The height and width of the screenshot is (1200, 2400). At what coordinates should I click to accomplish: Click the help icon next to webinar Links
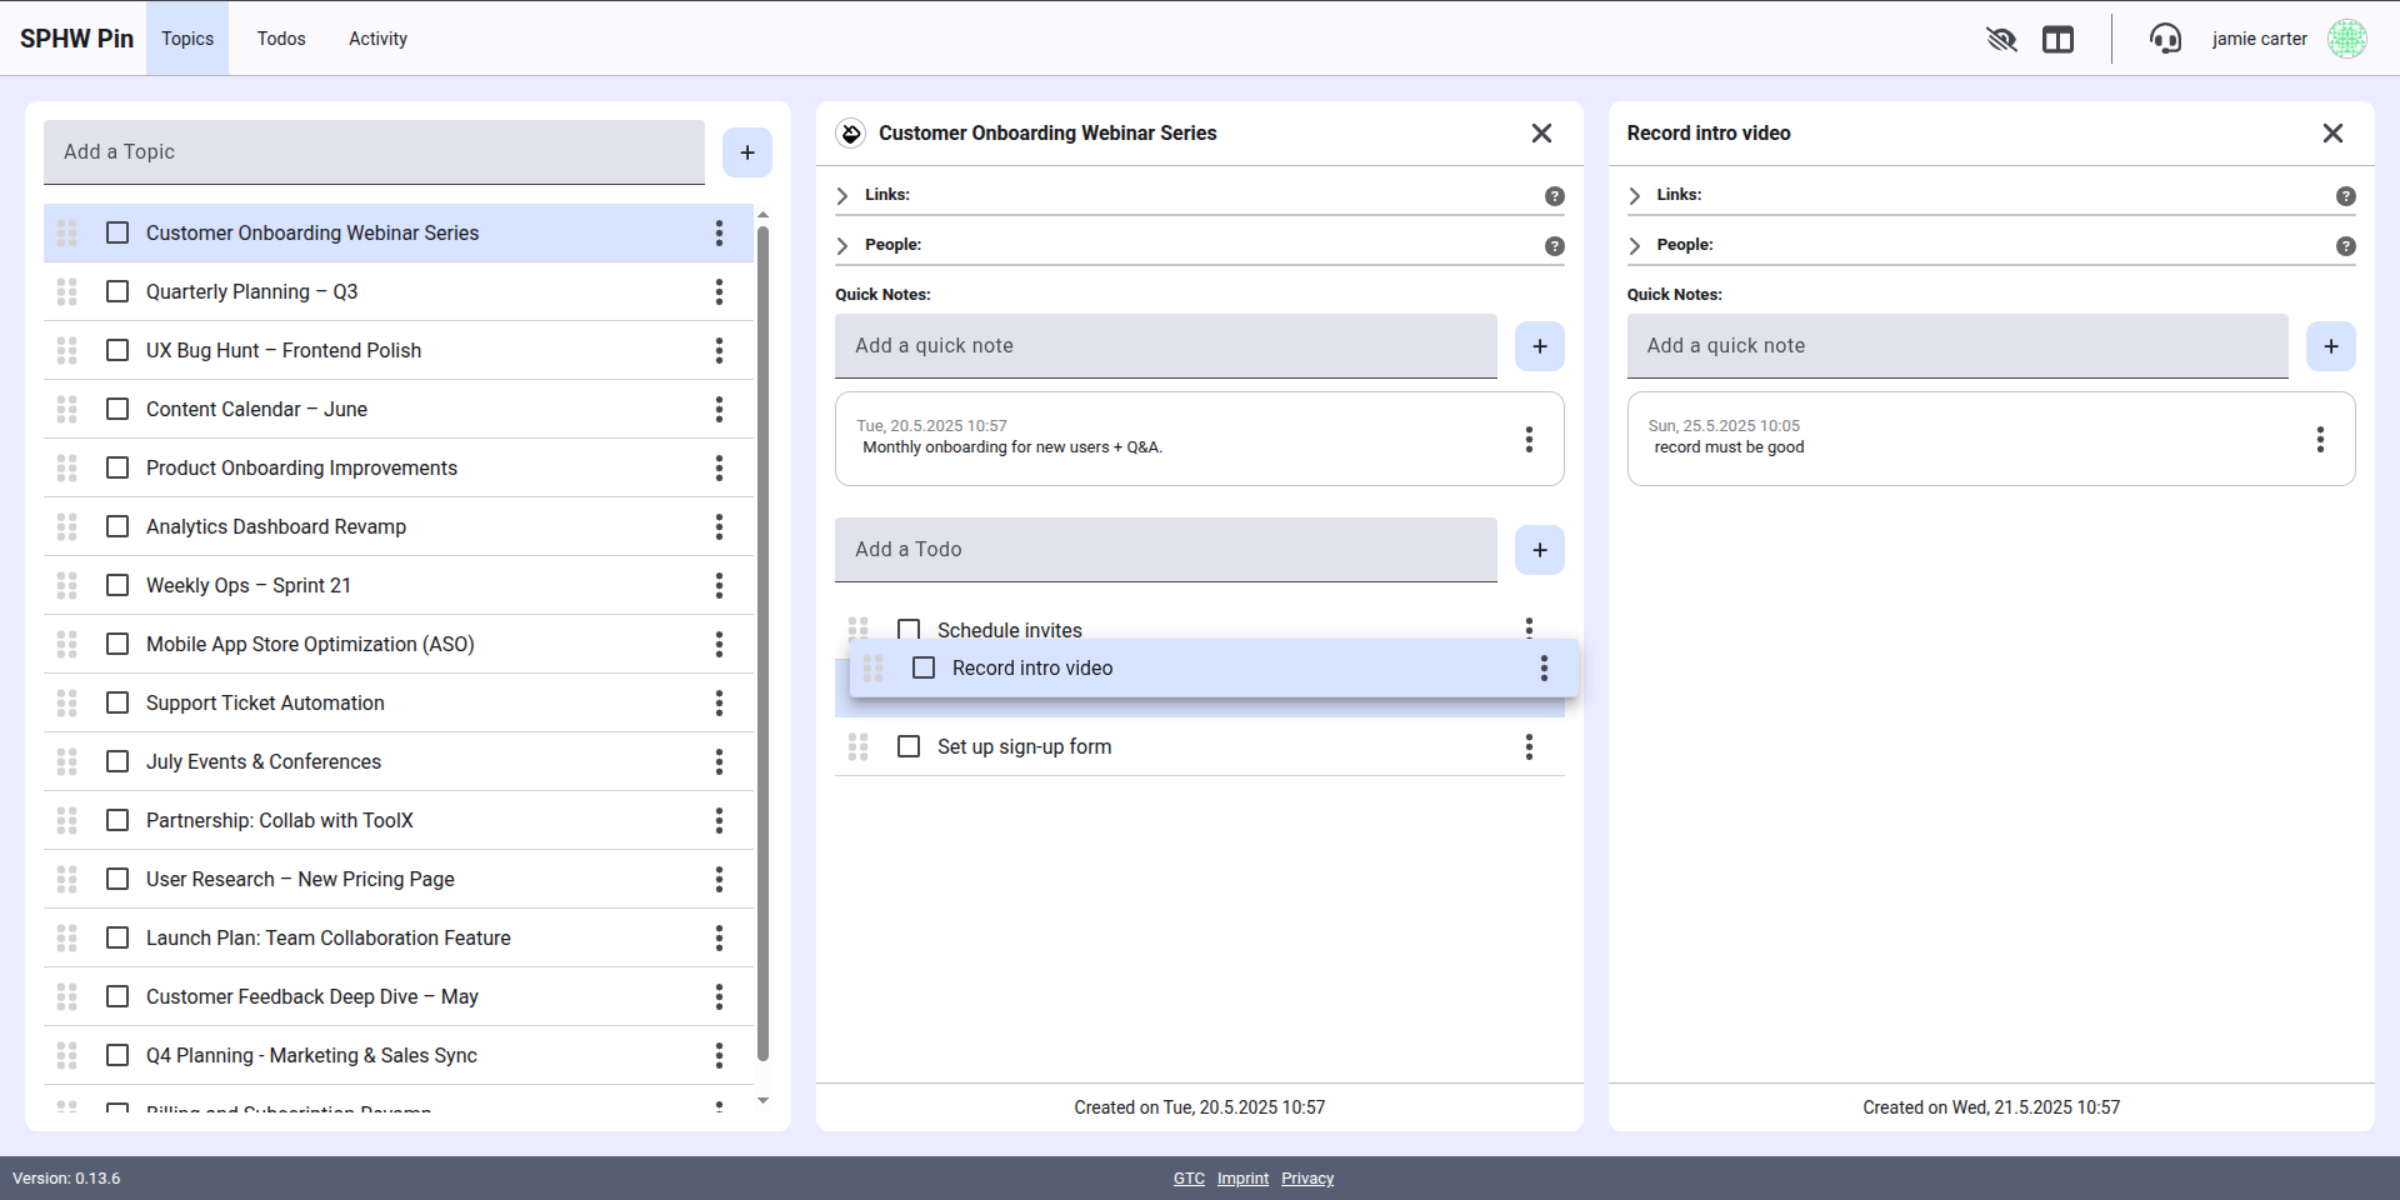[x=1554, y=196]
